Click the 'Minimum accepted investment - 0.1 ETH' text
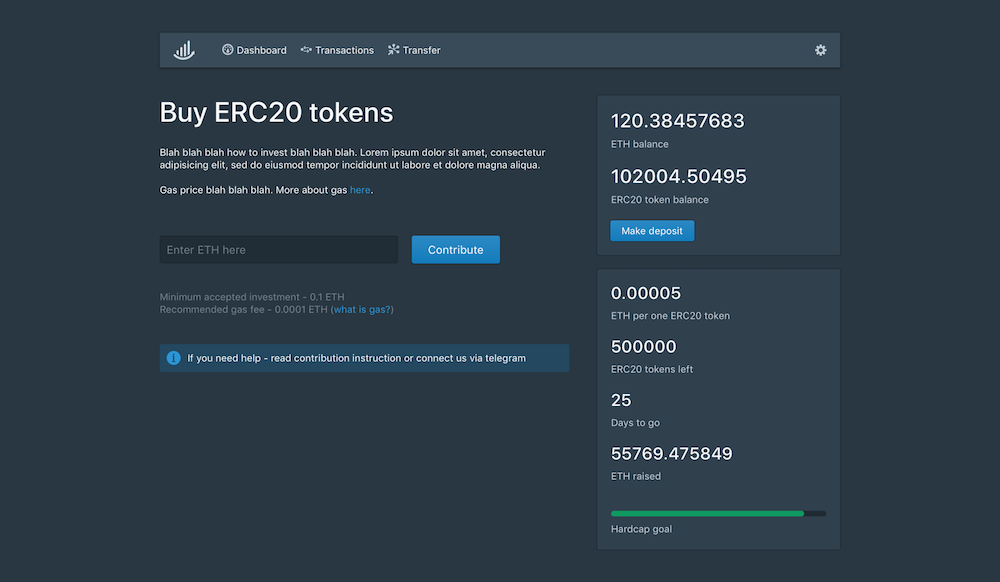The image size is (1000, 582). tap(252, 297)
